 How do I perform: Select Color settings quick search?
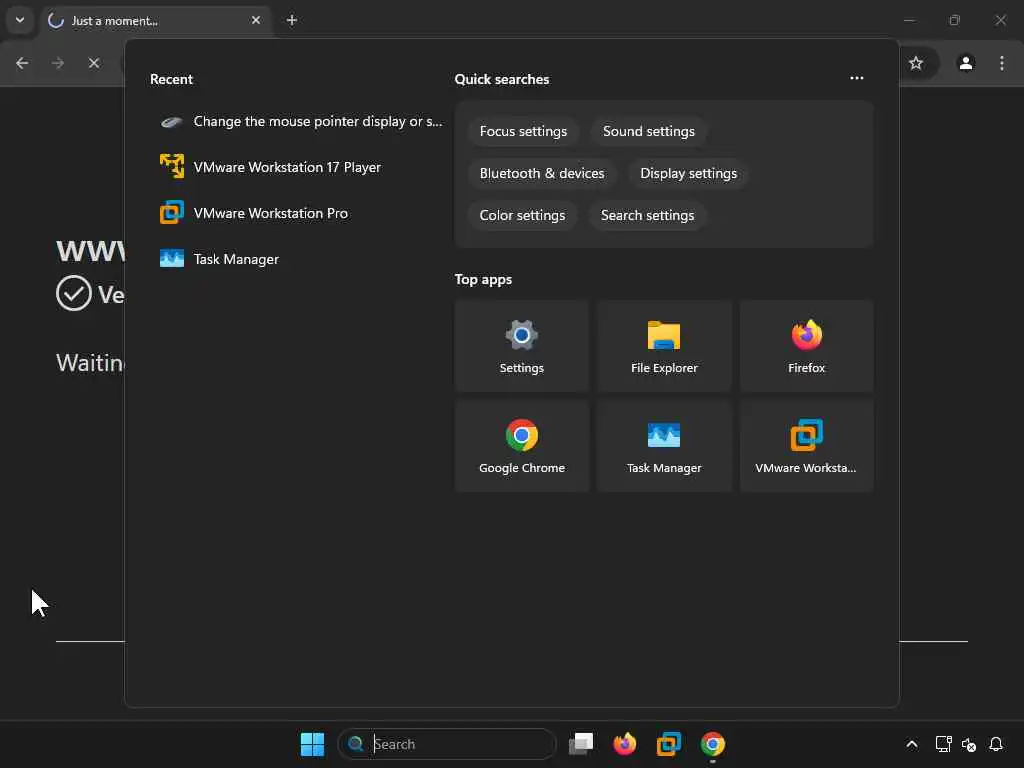[522, 216]
